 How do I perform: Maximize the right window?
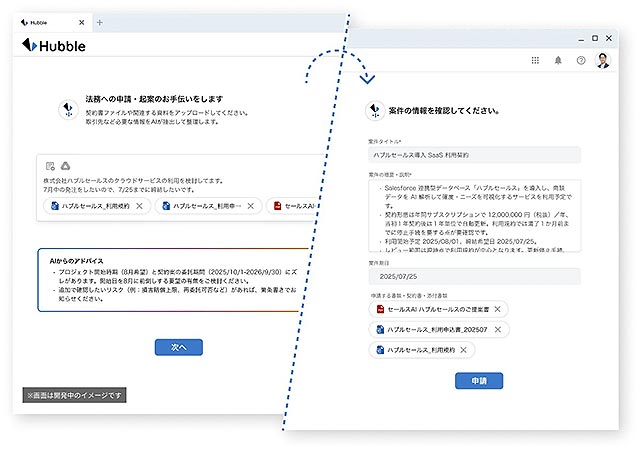(595, 38)
